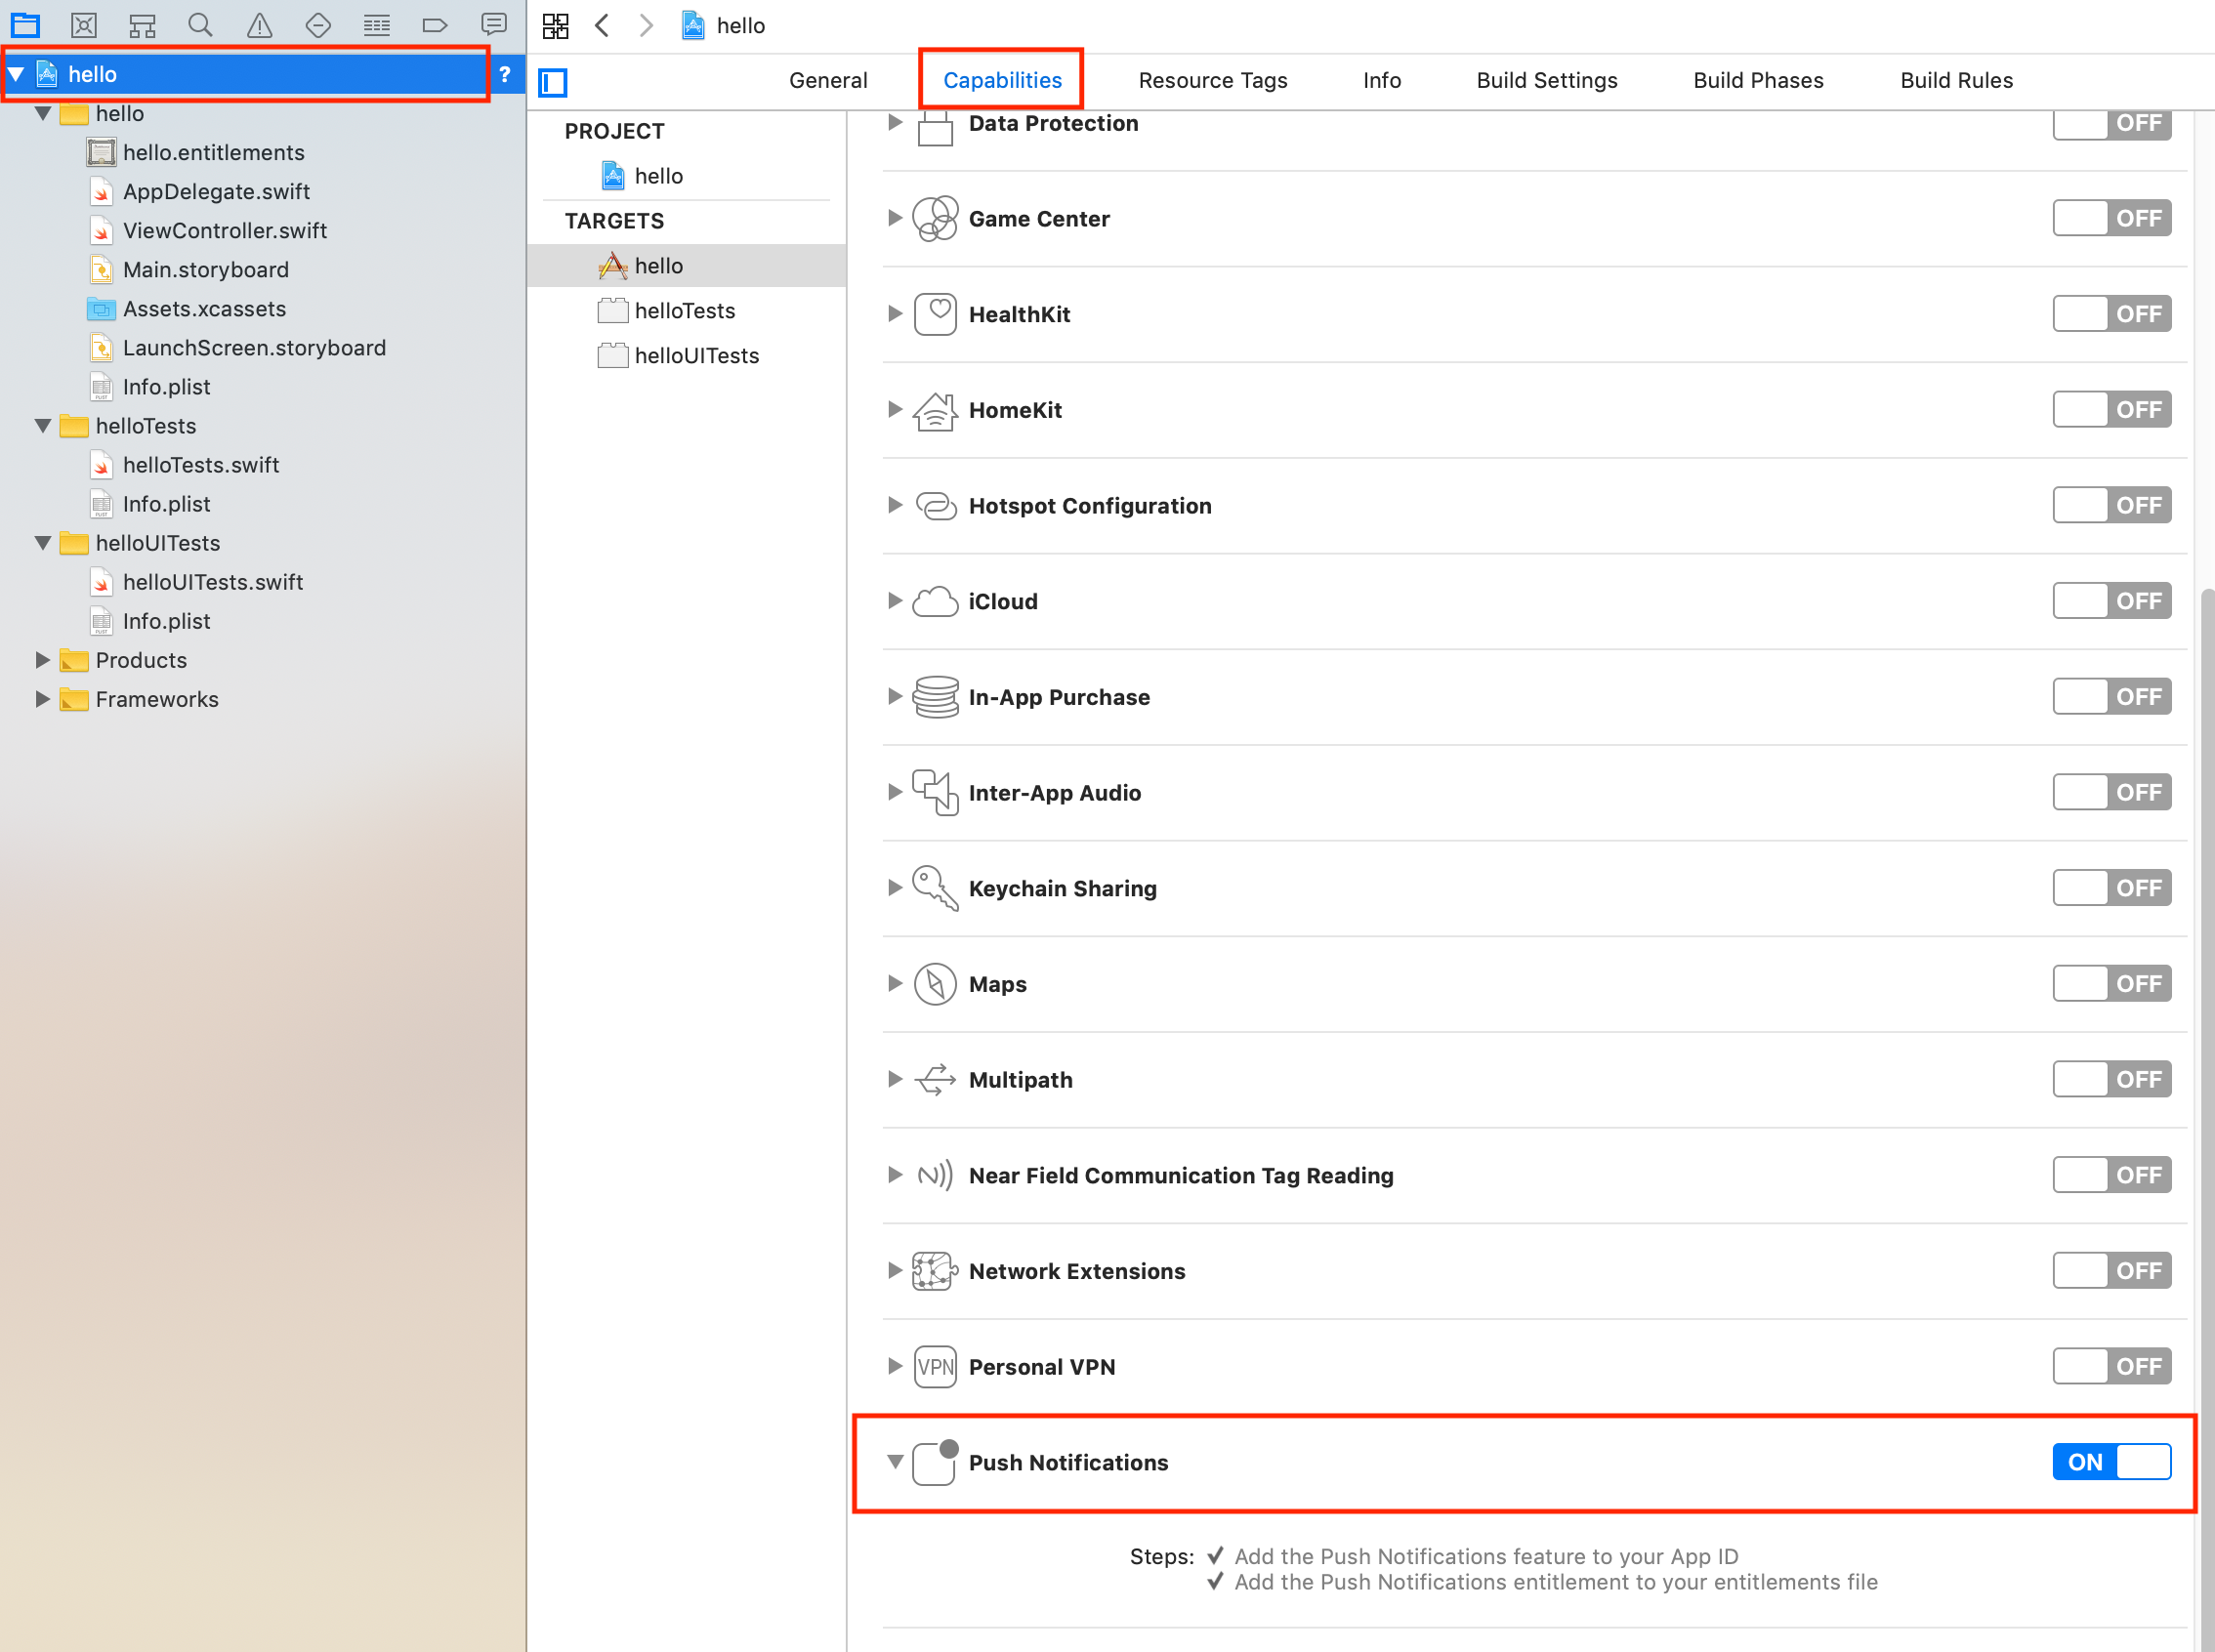The height and width of the screenshot is (1652, 2215).
Task: Select the helloUITests target
Action: pyautogui.click(x=696, y=356)
